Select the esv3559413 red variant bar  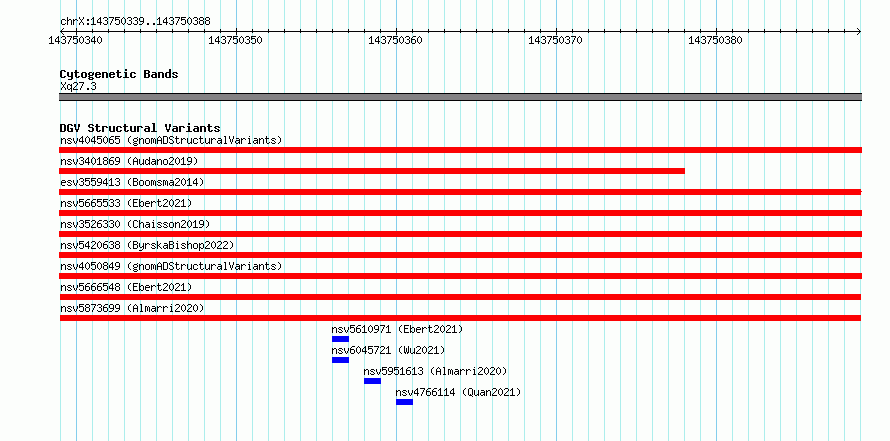(x=460, y=192)
